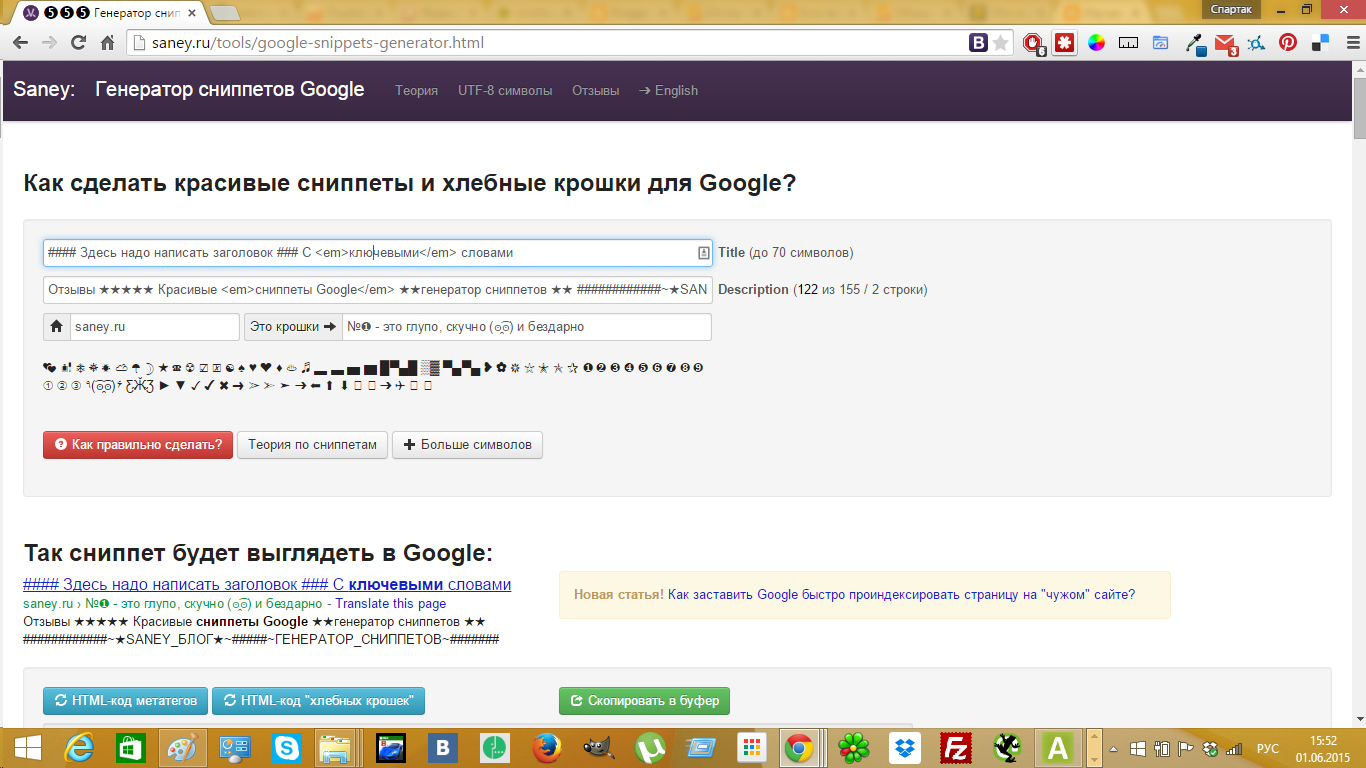The height and width of the screenshot is (768, 1366).
Task: Click the breadcrumbs text field
Action: tap(527, 326)
